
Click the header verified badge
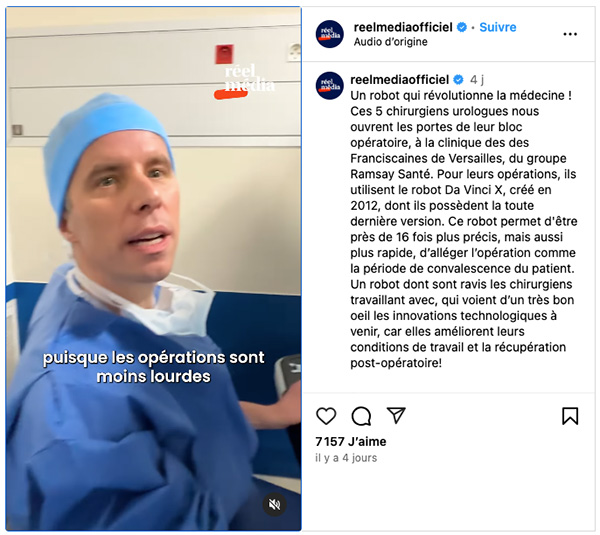(x=462, y=27)
